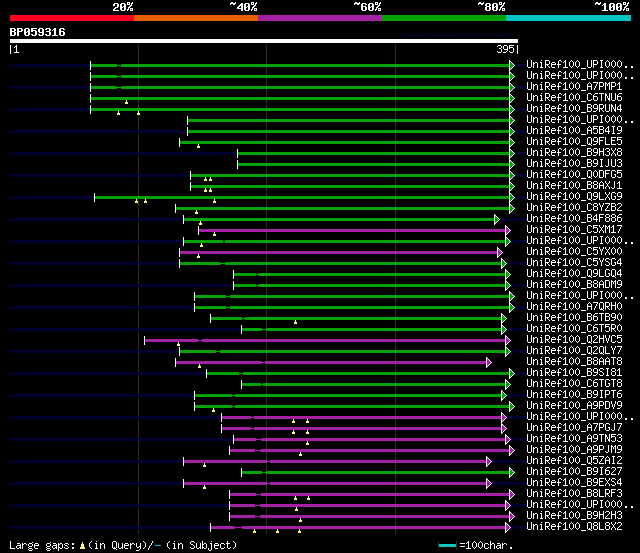Open the UniRef100_B9H3X8 hit label

pos(574,153)
